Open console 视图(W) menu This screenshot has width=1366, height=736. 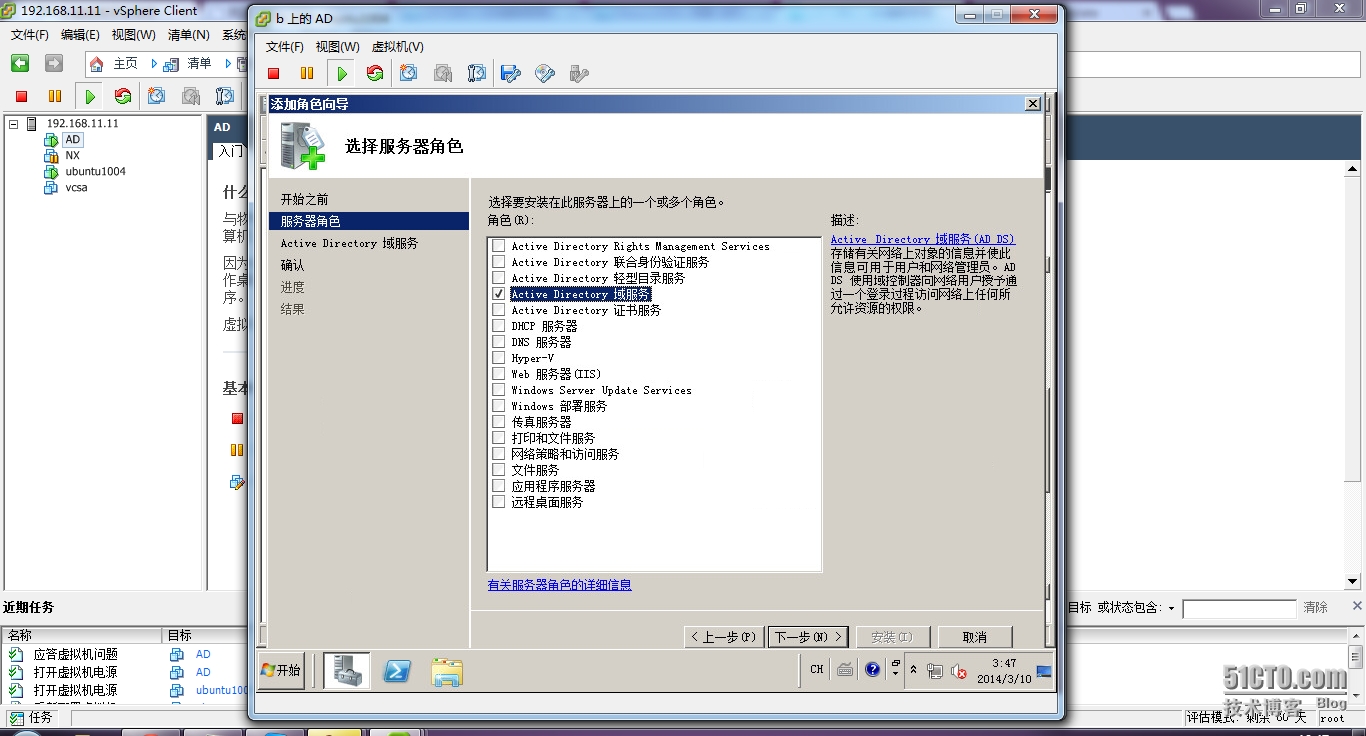tap(338, 47)
